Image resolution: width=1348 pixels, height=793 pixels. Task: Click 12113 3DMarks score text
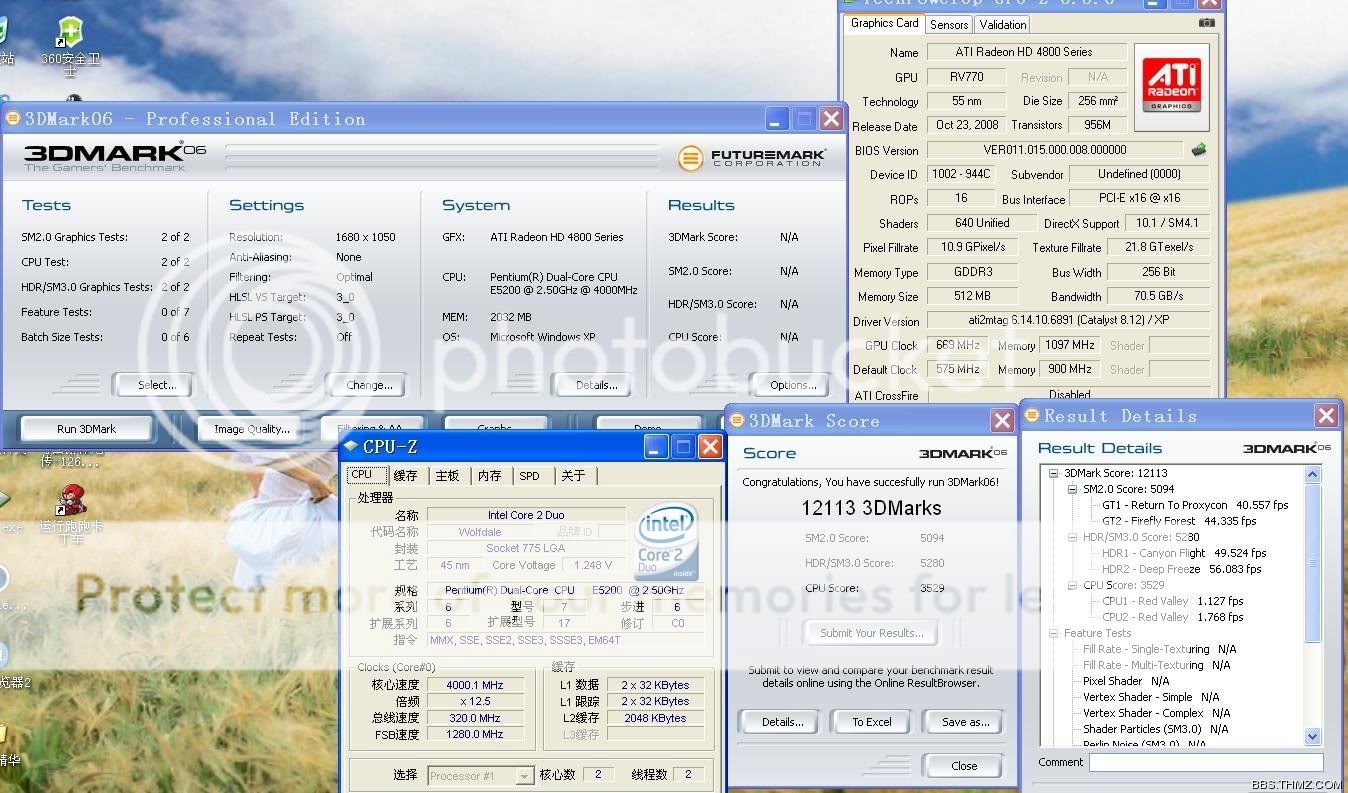click(871, 508)
